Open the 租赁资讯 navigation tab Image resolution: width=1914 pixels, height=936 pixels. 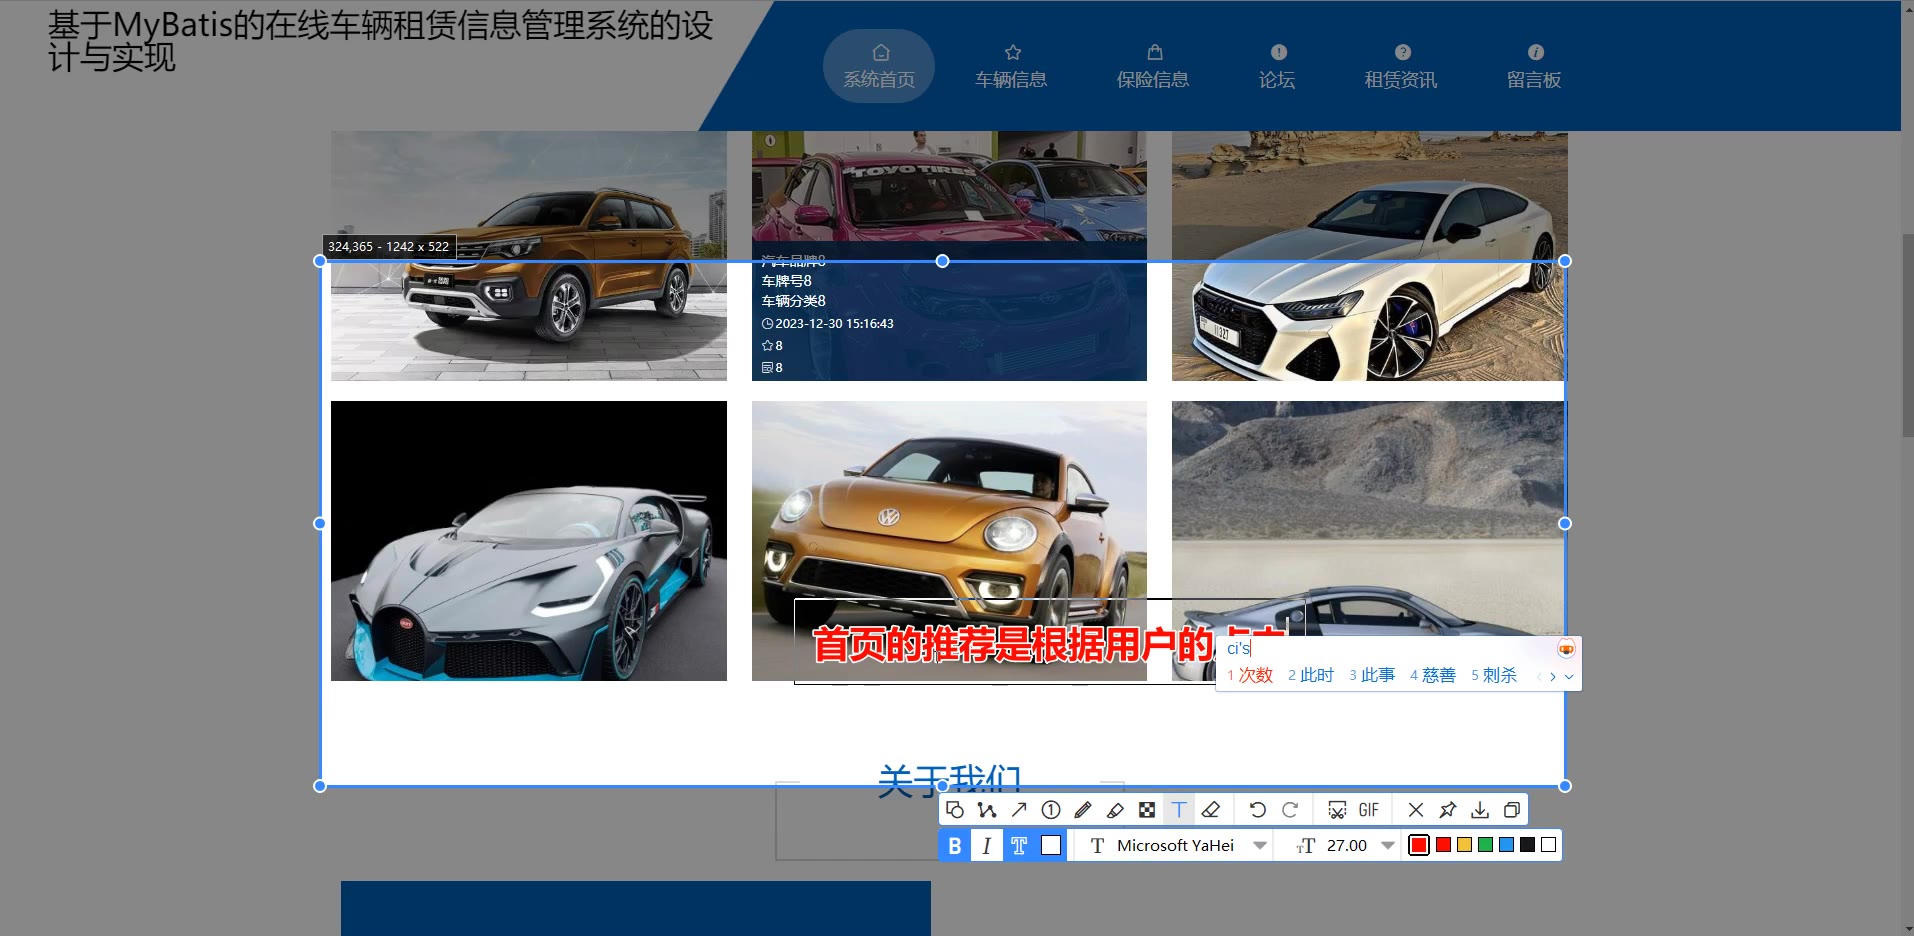pyautogui.click(x=1401, y=66)
